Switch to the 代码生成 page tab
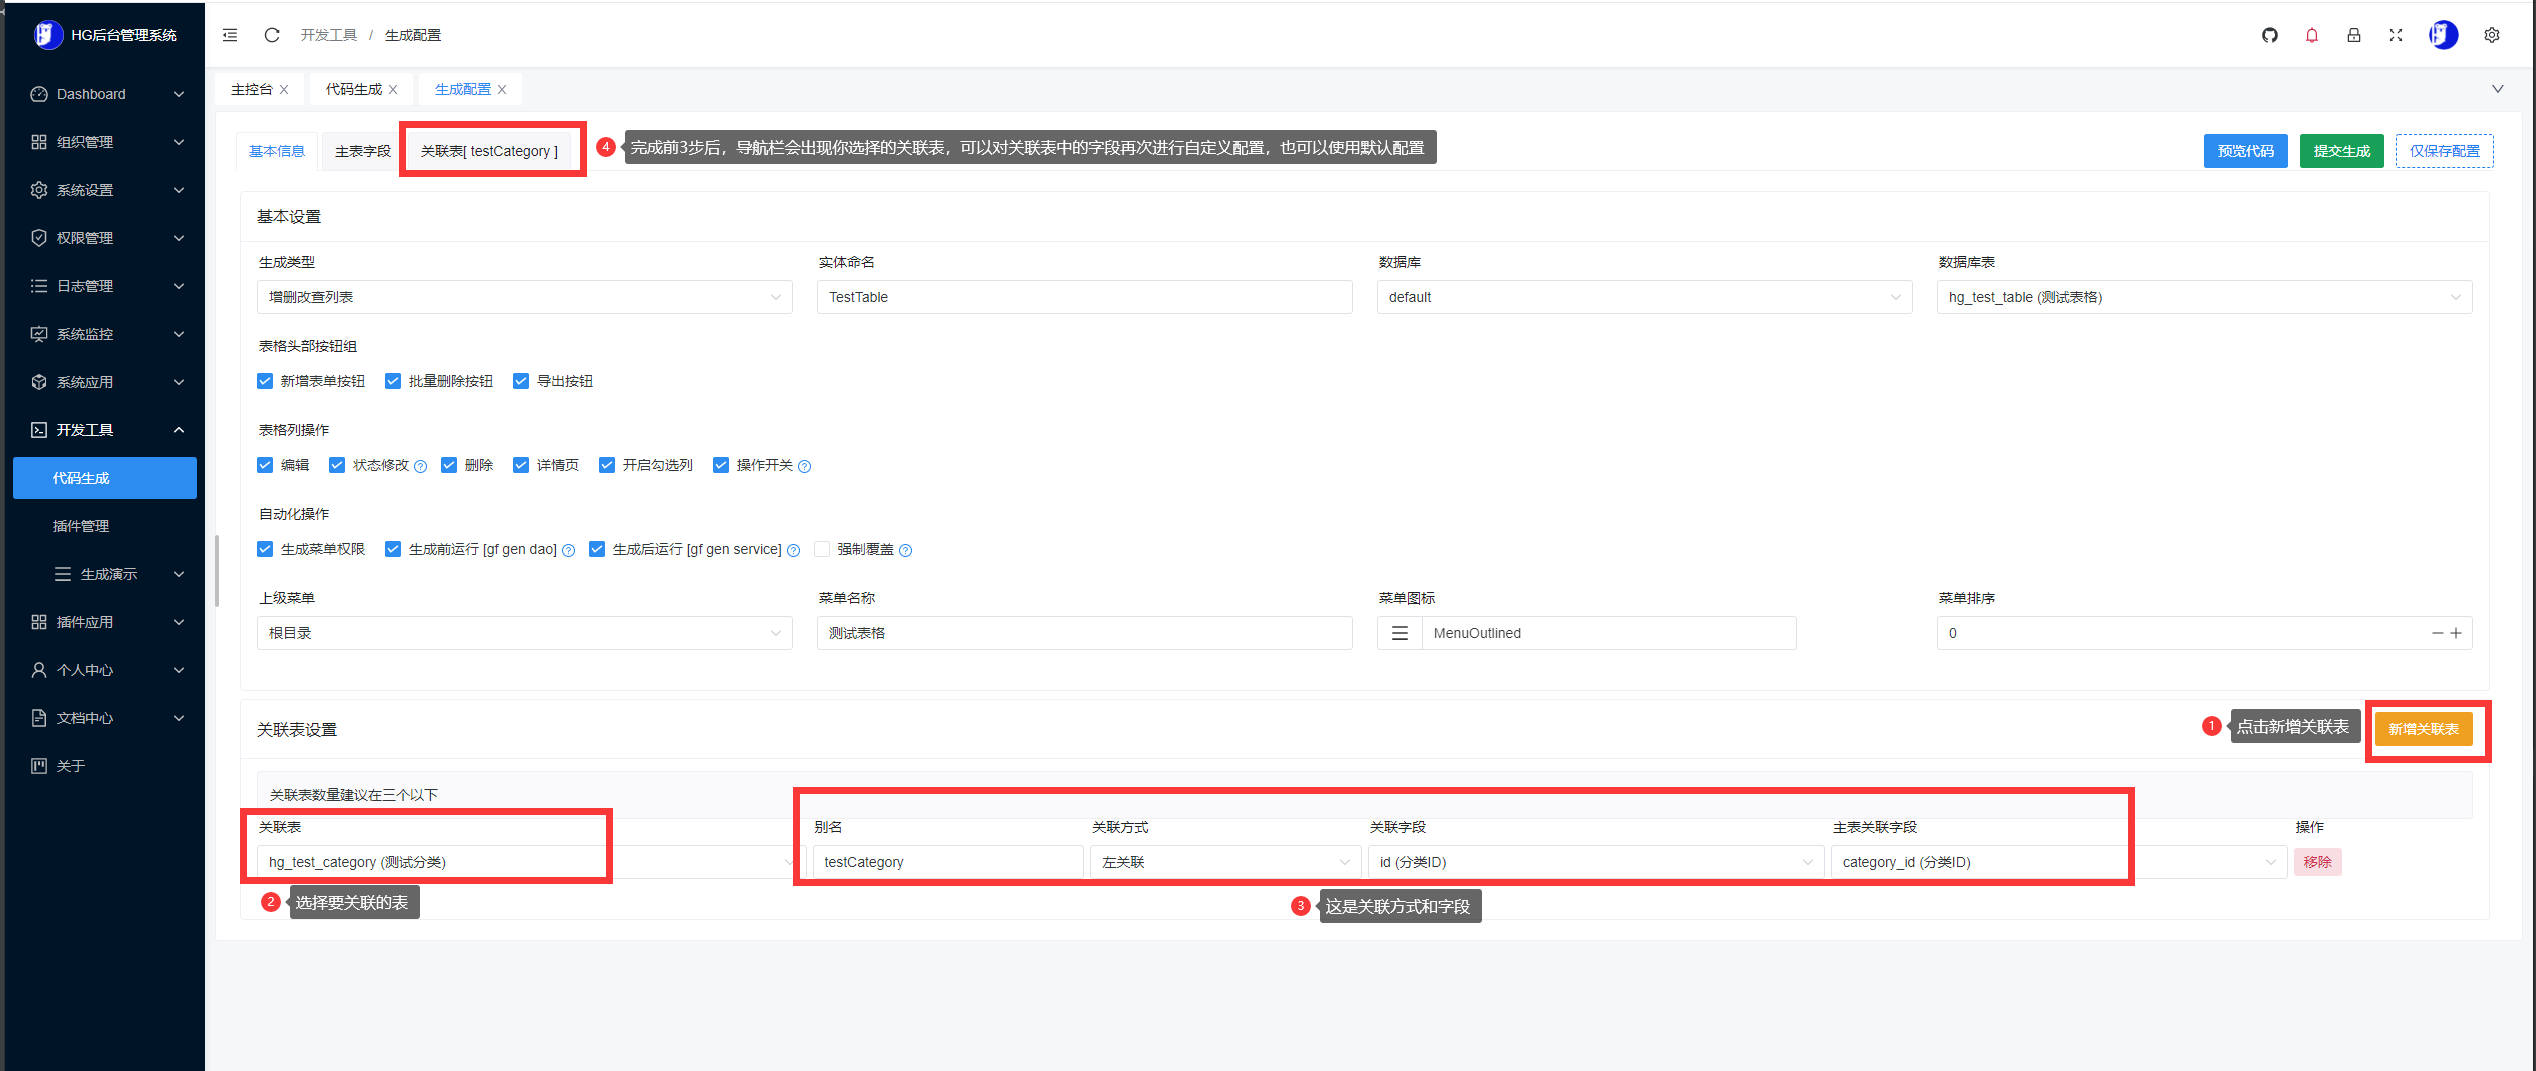 (x=353, y=89)
